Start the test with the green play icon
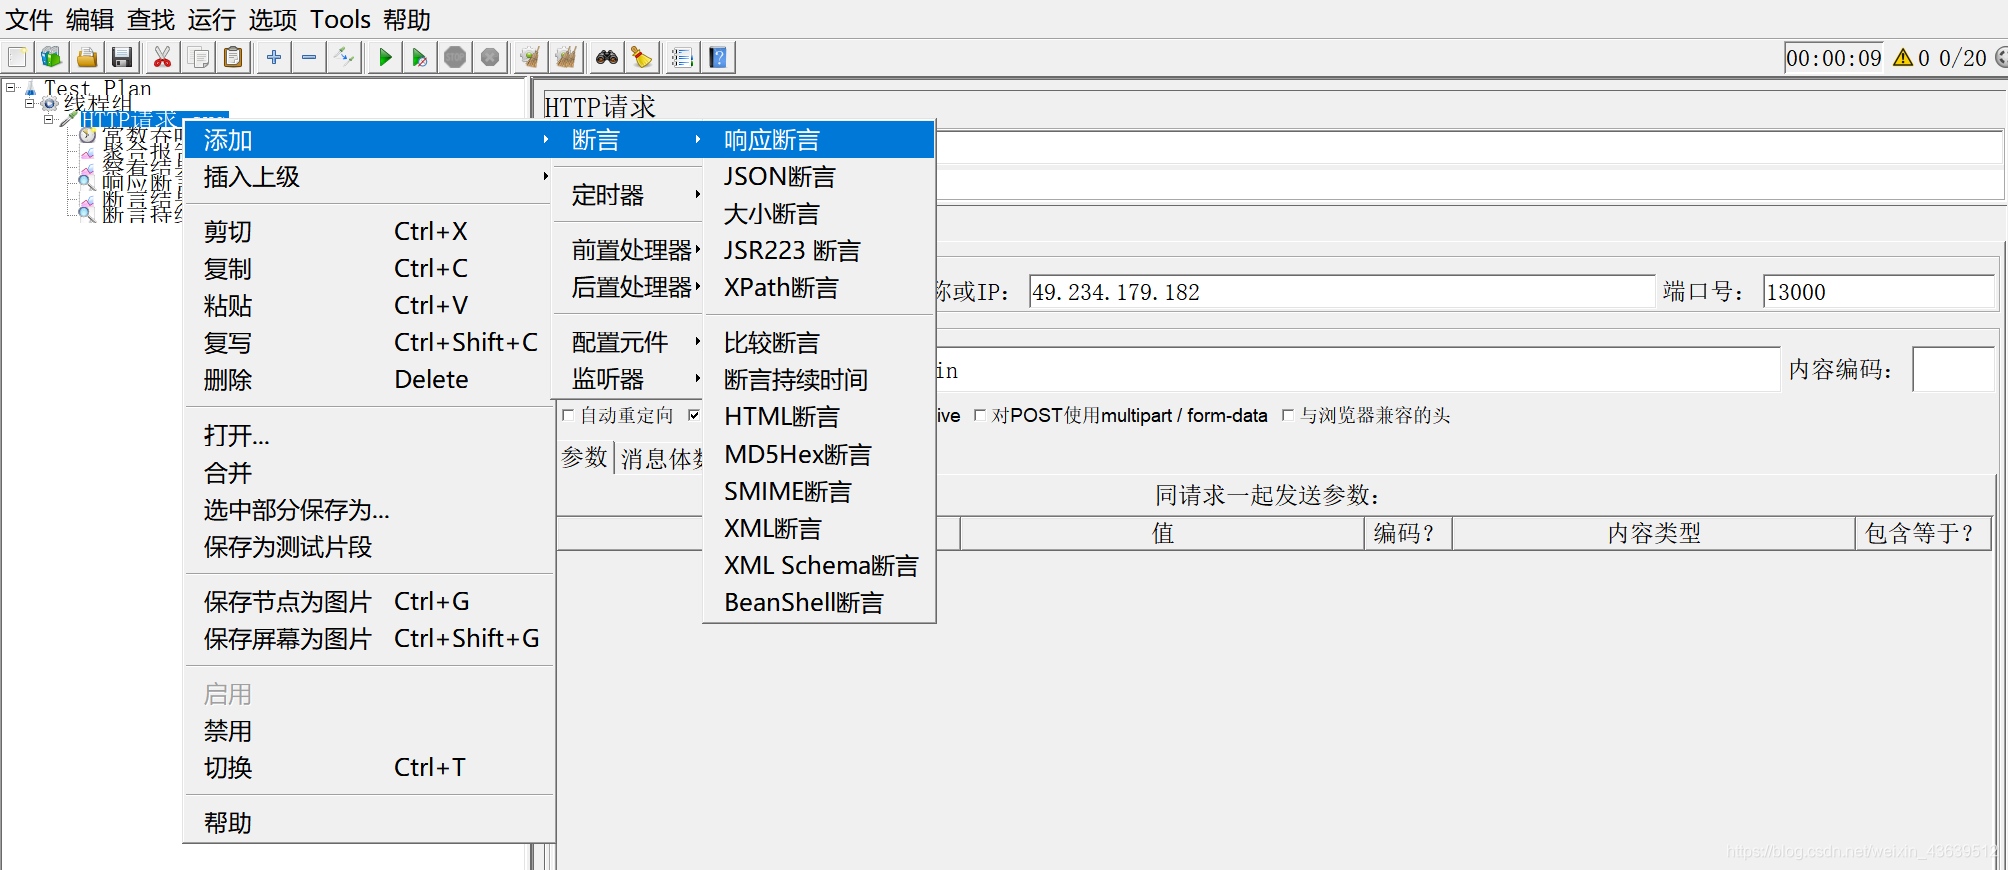This screenshot has width=2008, height=870. pyautogui.click(x=385, y=57)
